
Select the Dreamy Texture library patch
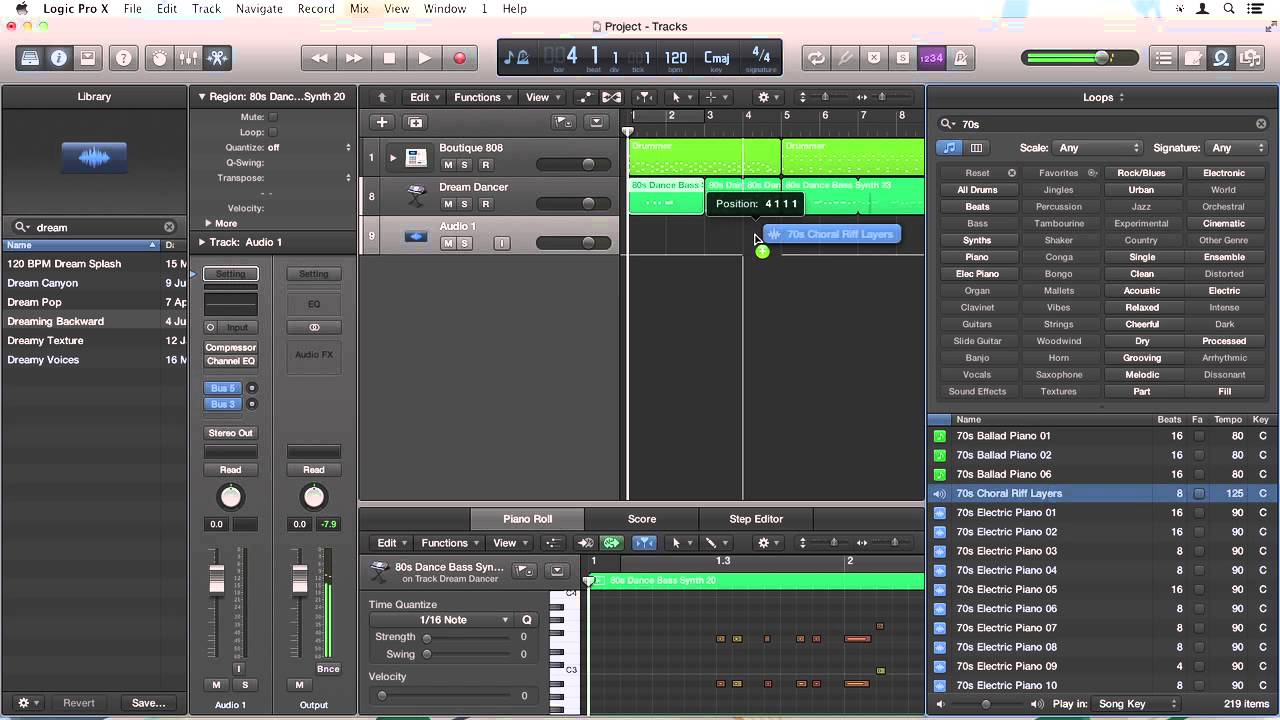pos(45,341)
